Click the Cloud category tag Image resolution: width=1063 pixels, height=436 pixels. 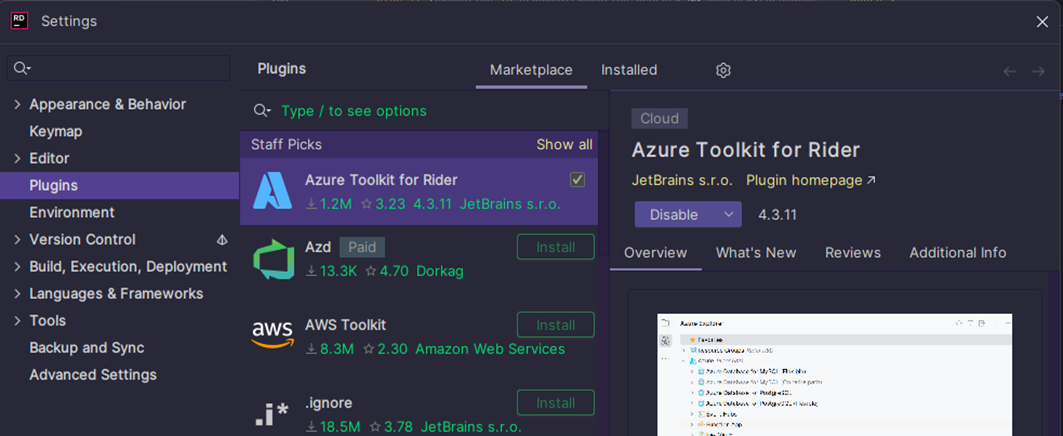tap(660, 119)
